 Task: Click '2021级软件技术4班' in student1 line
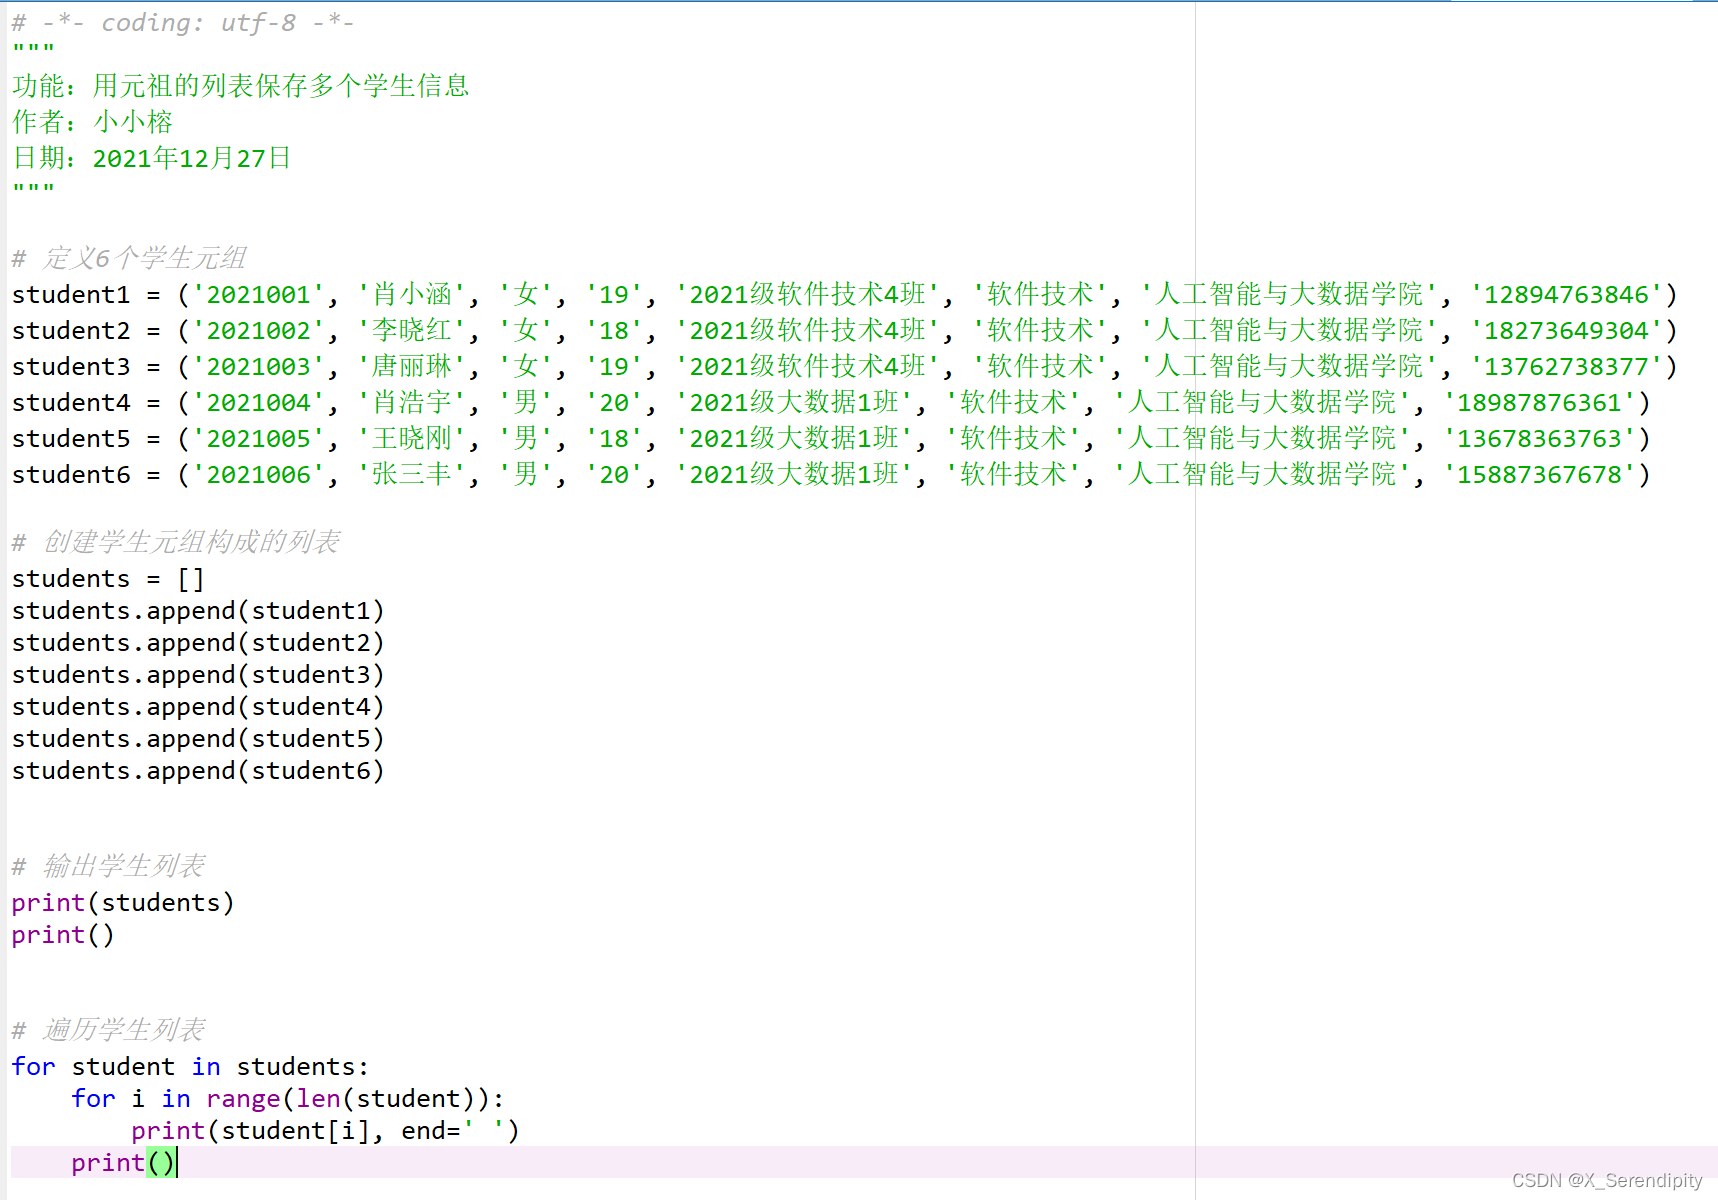[808, 294]
